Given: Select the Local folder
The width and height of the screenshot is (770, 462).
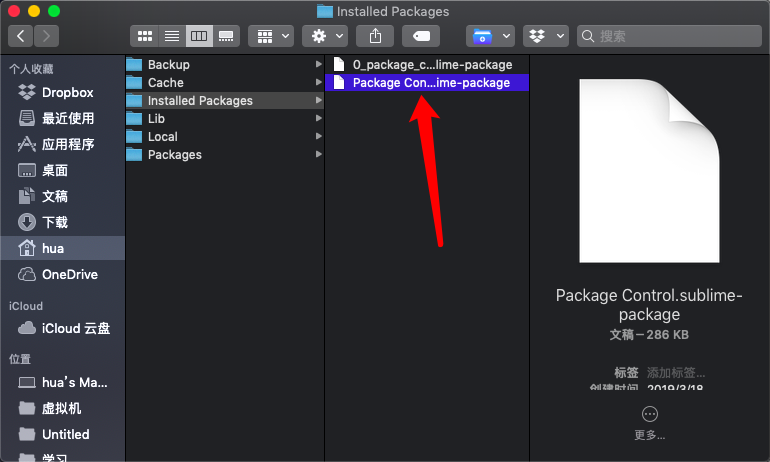Looking at the screenshot, I should point(225,136).
